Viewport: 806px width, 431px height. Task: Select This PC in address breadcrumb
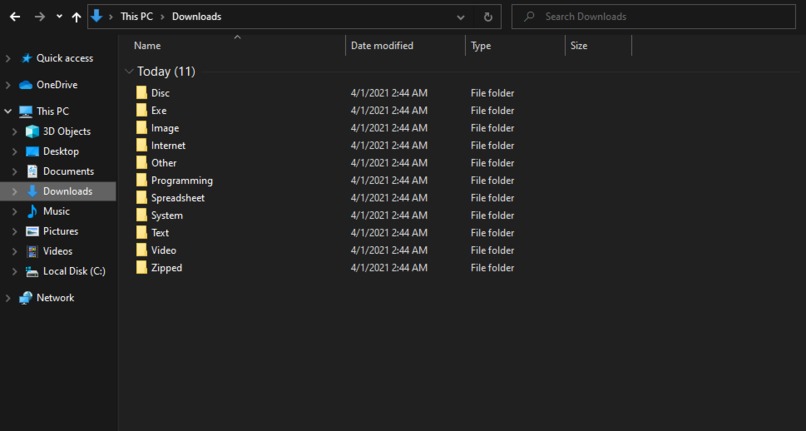coord(136,16)
